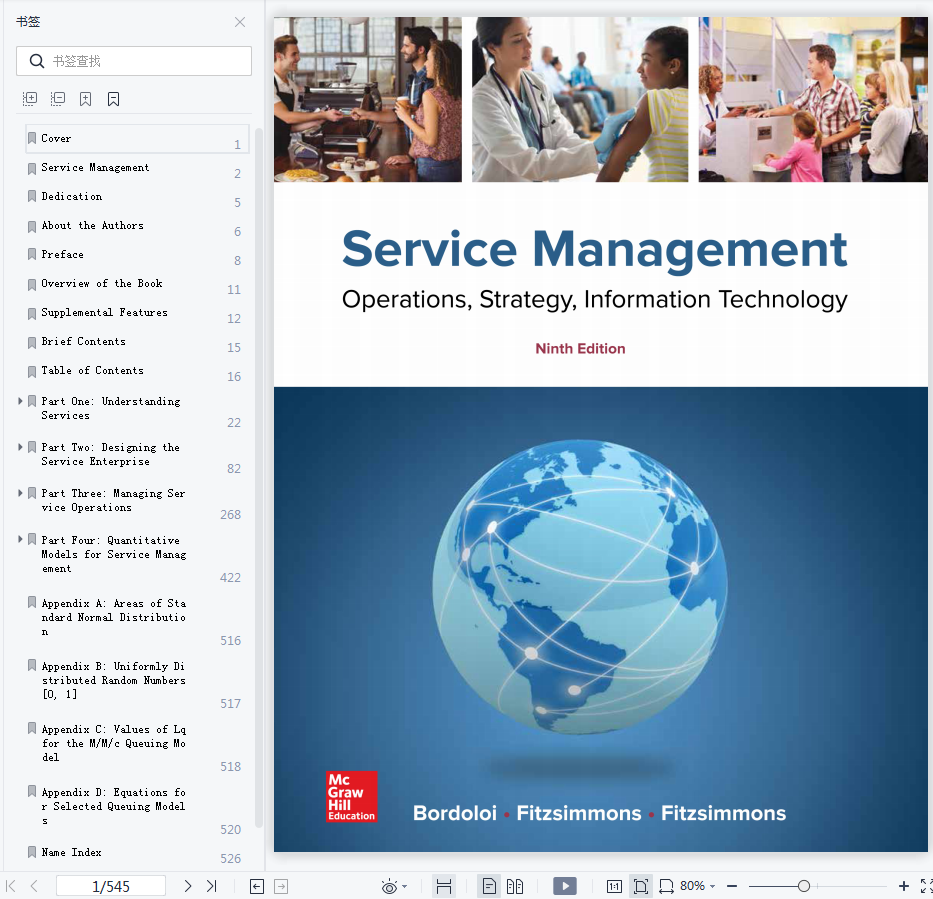933x899 pixels.
Task: Add a new bookmark icon
Action: point(86,99)
